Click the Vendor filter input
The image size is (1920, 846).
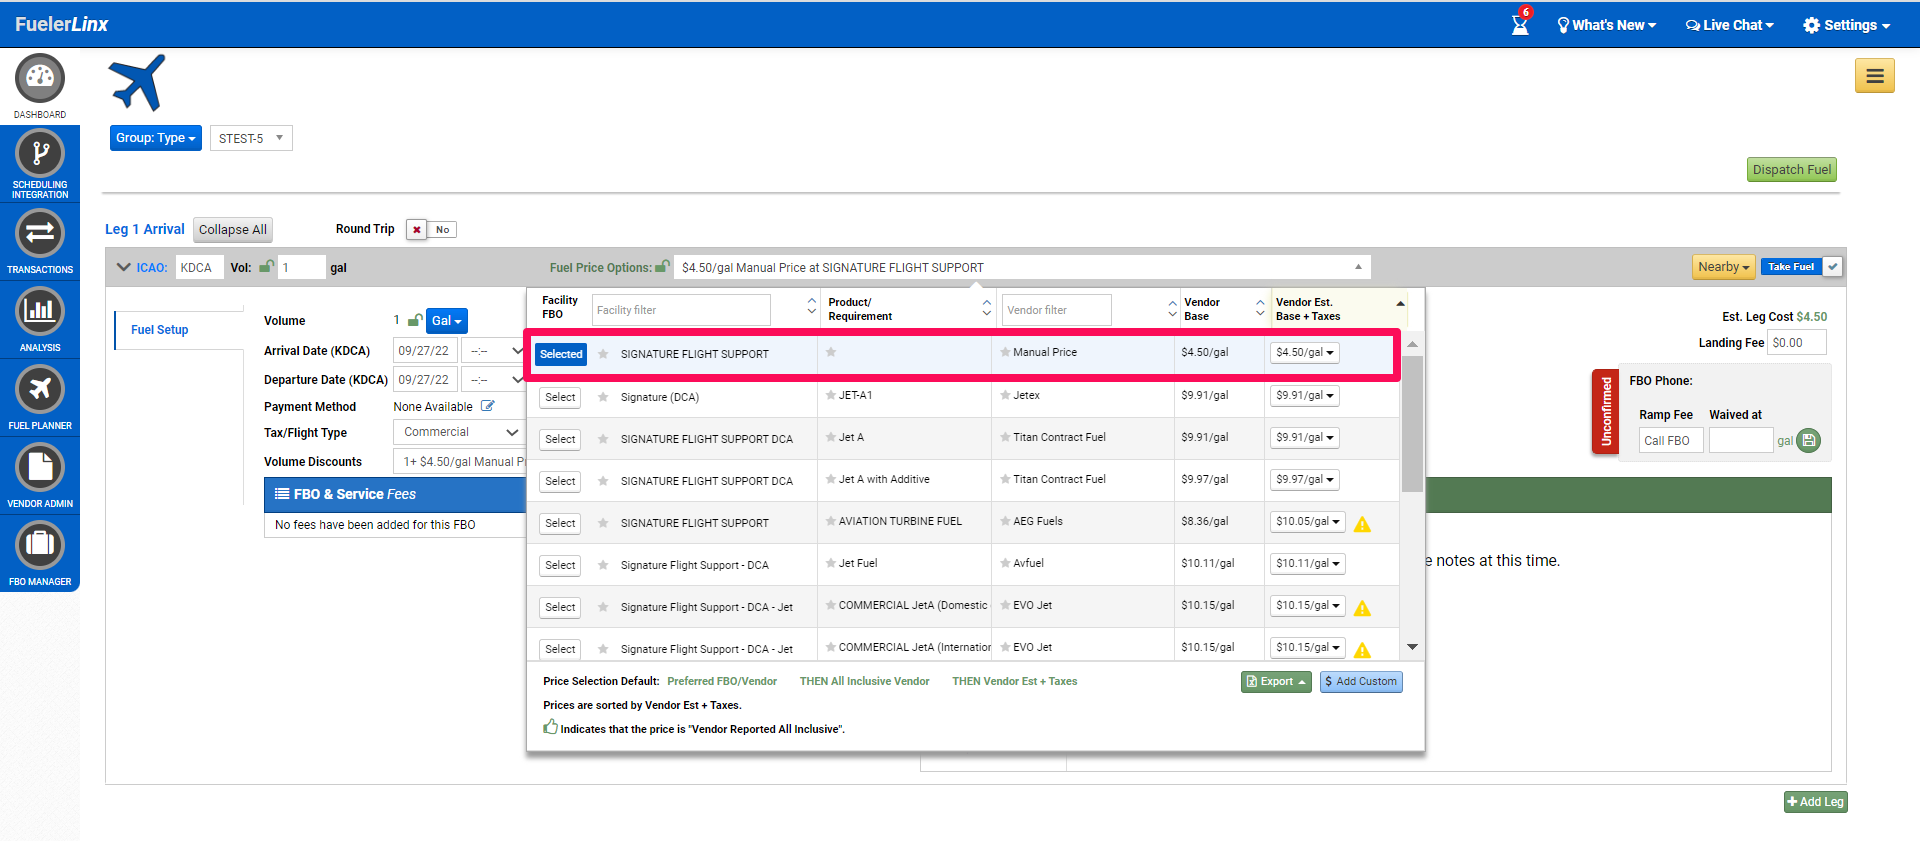[1057, 310]
